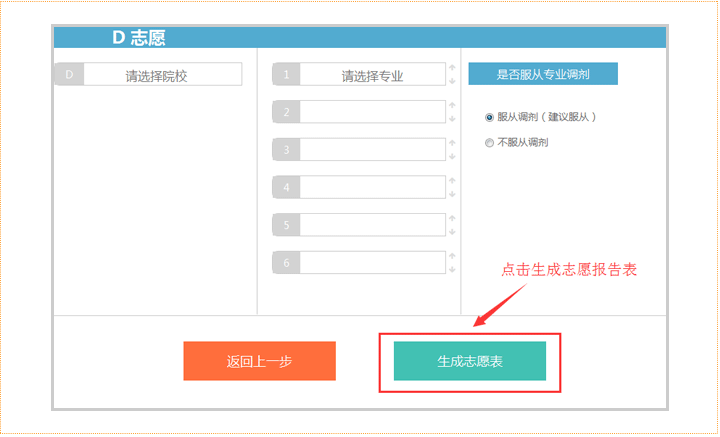Click 生成志愿表 button
This screenshot has width=720, height=437.
pyautogui.click(x=470, y=361)
